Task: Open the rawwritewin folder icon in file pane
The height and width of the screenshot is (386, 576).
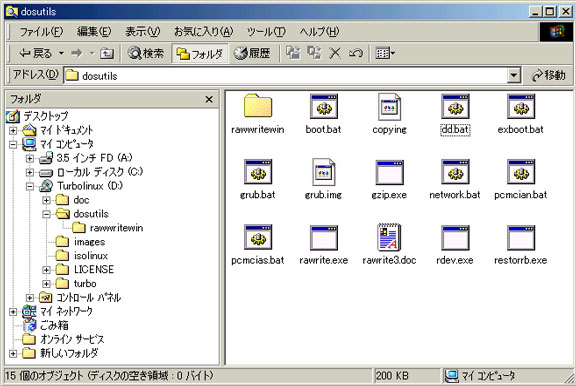Action: coord(258,106)
